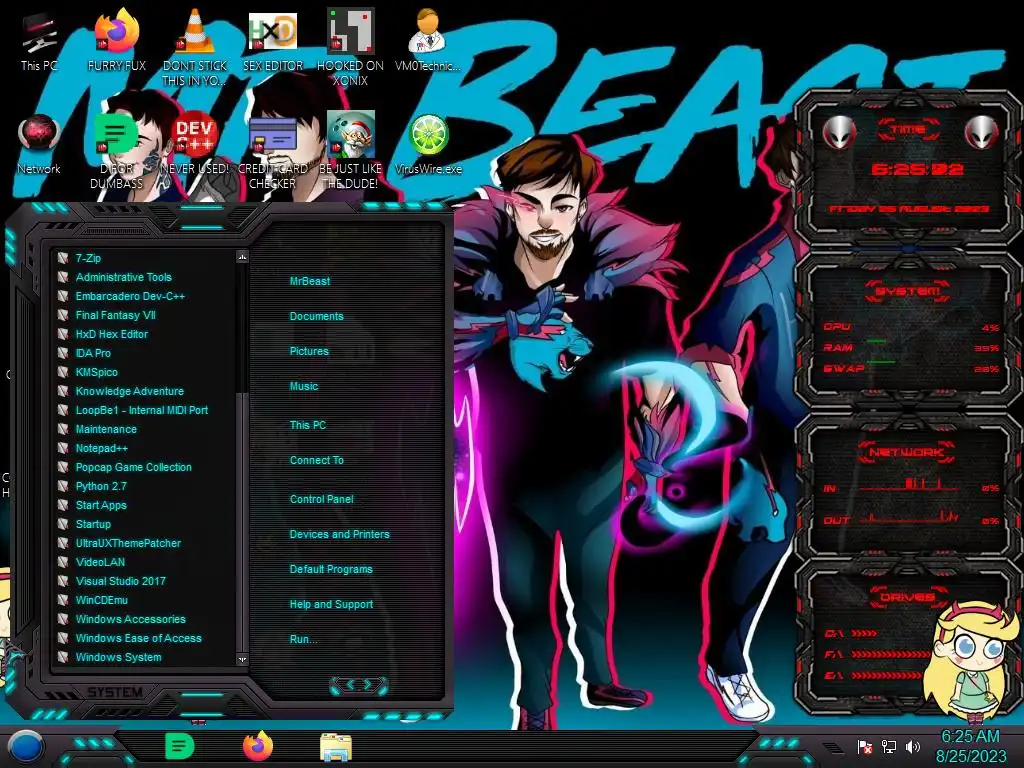
Task: Open the BE JUST LIKE THE DUDE shortcut
Action: point(350,150)
